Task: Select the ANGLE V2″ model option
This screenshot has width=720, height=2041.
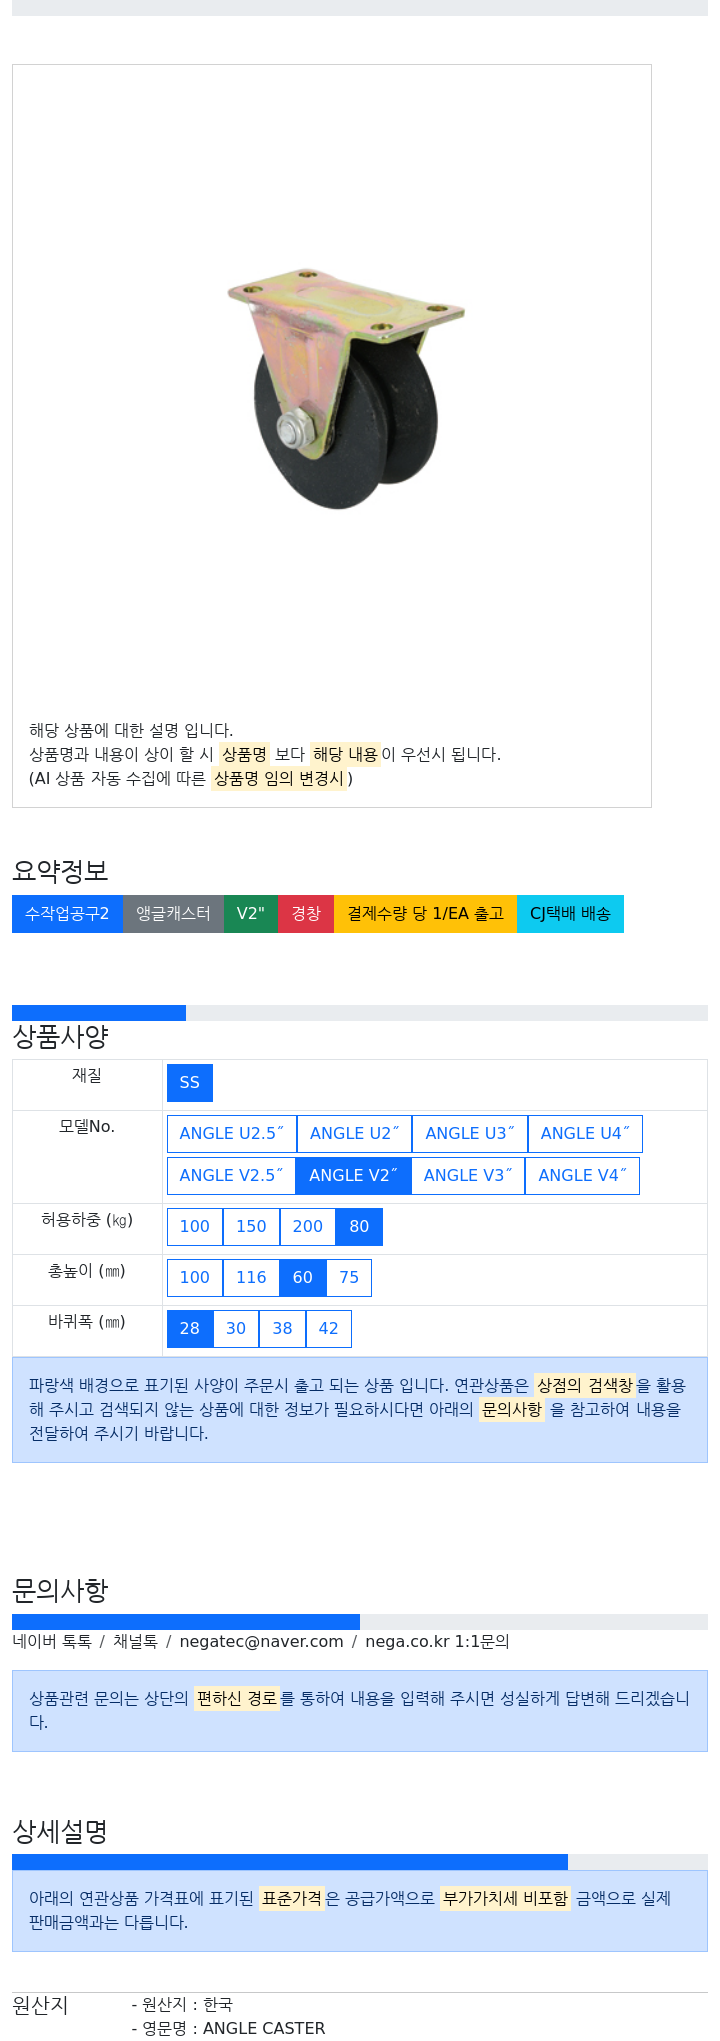Action: click(353, 1176)
